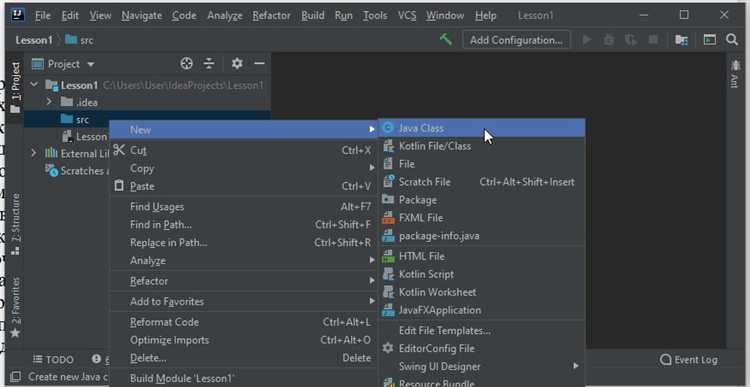
Task: Click the Ant tool window icon
Action: [x=735, y=66]
